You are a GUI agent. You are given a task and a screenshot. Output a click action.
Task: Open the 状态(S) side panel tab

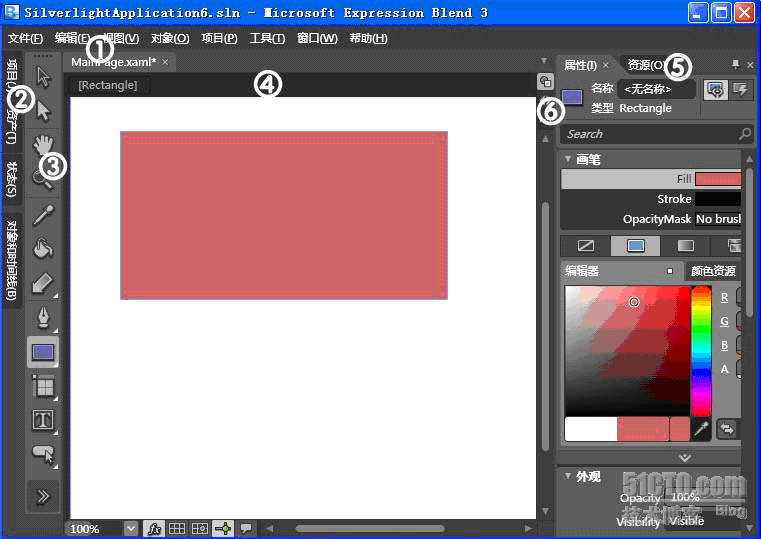pyautogui.click(x=12, y=180)
